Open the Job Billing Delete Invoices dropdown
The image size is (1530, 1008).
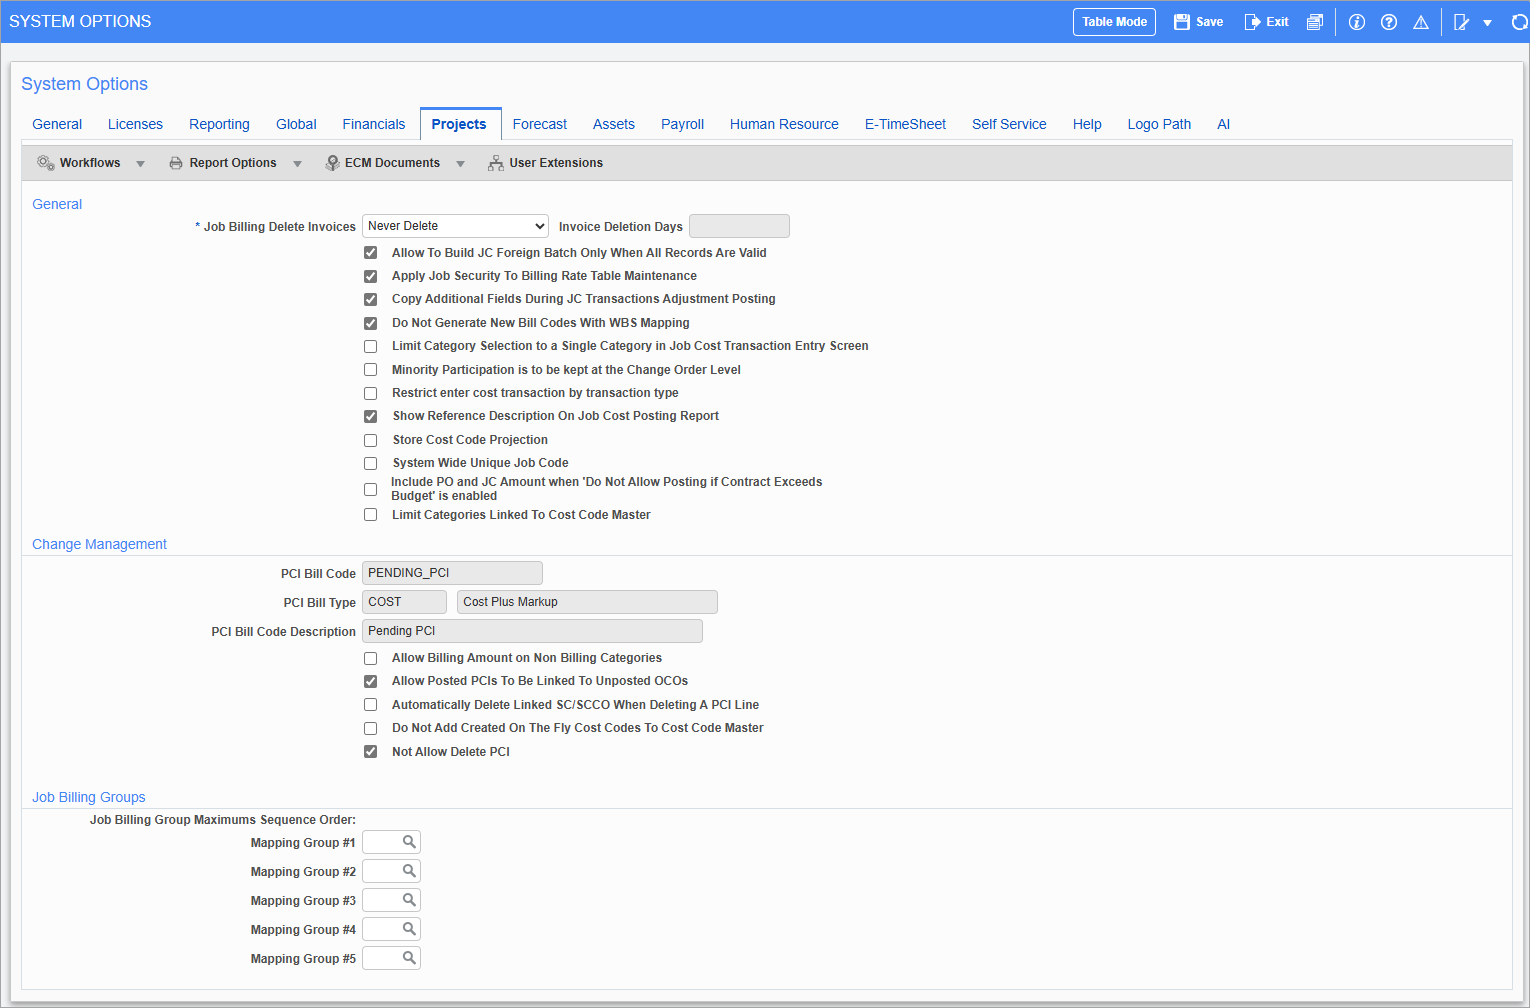(455, 225)
